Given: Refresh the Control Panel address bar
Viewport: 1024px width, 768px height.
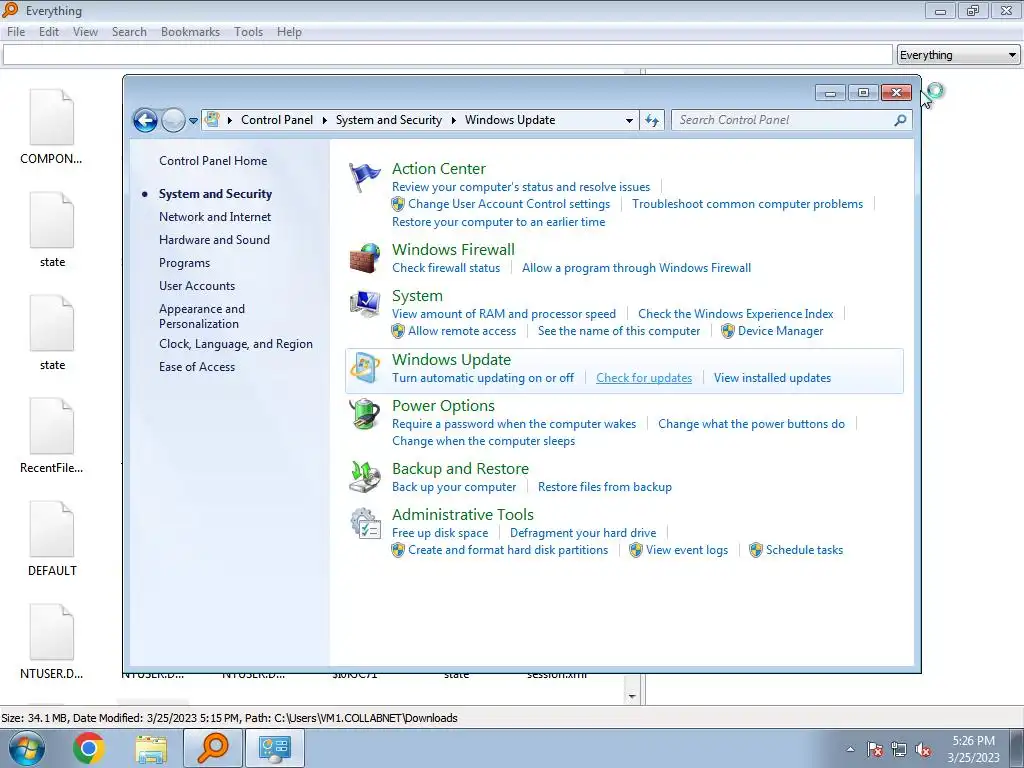Looking at the screenshot, I should [x=652, y=120].
